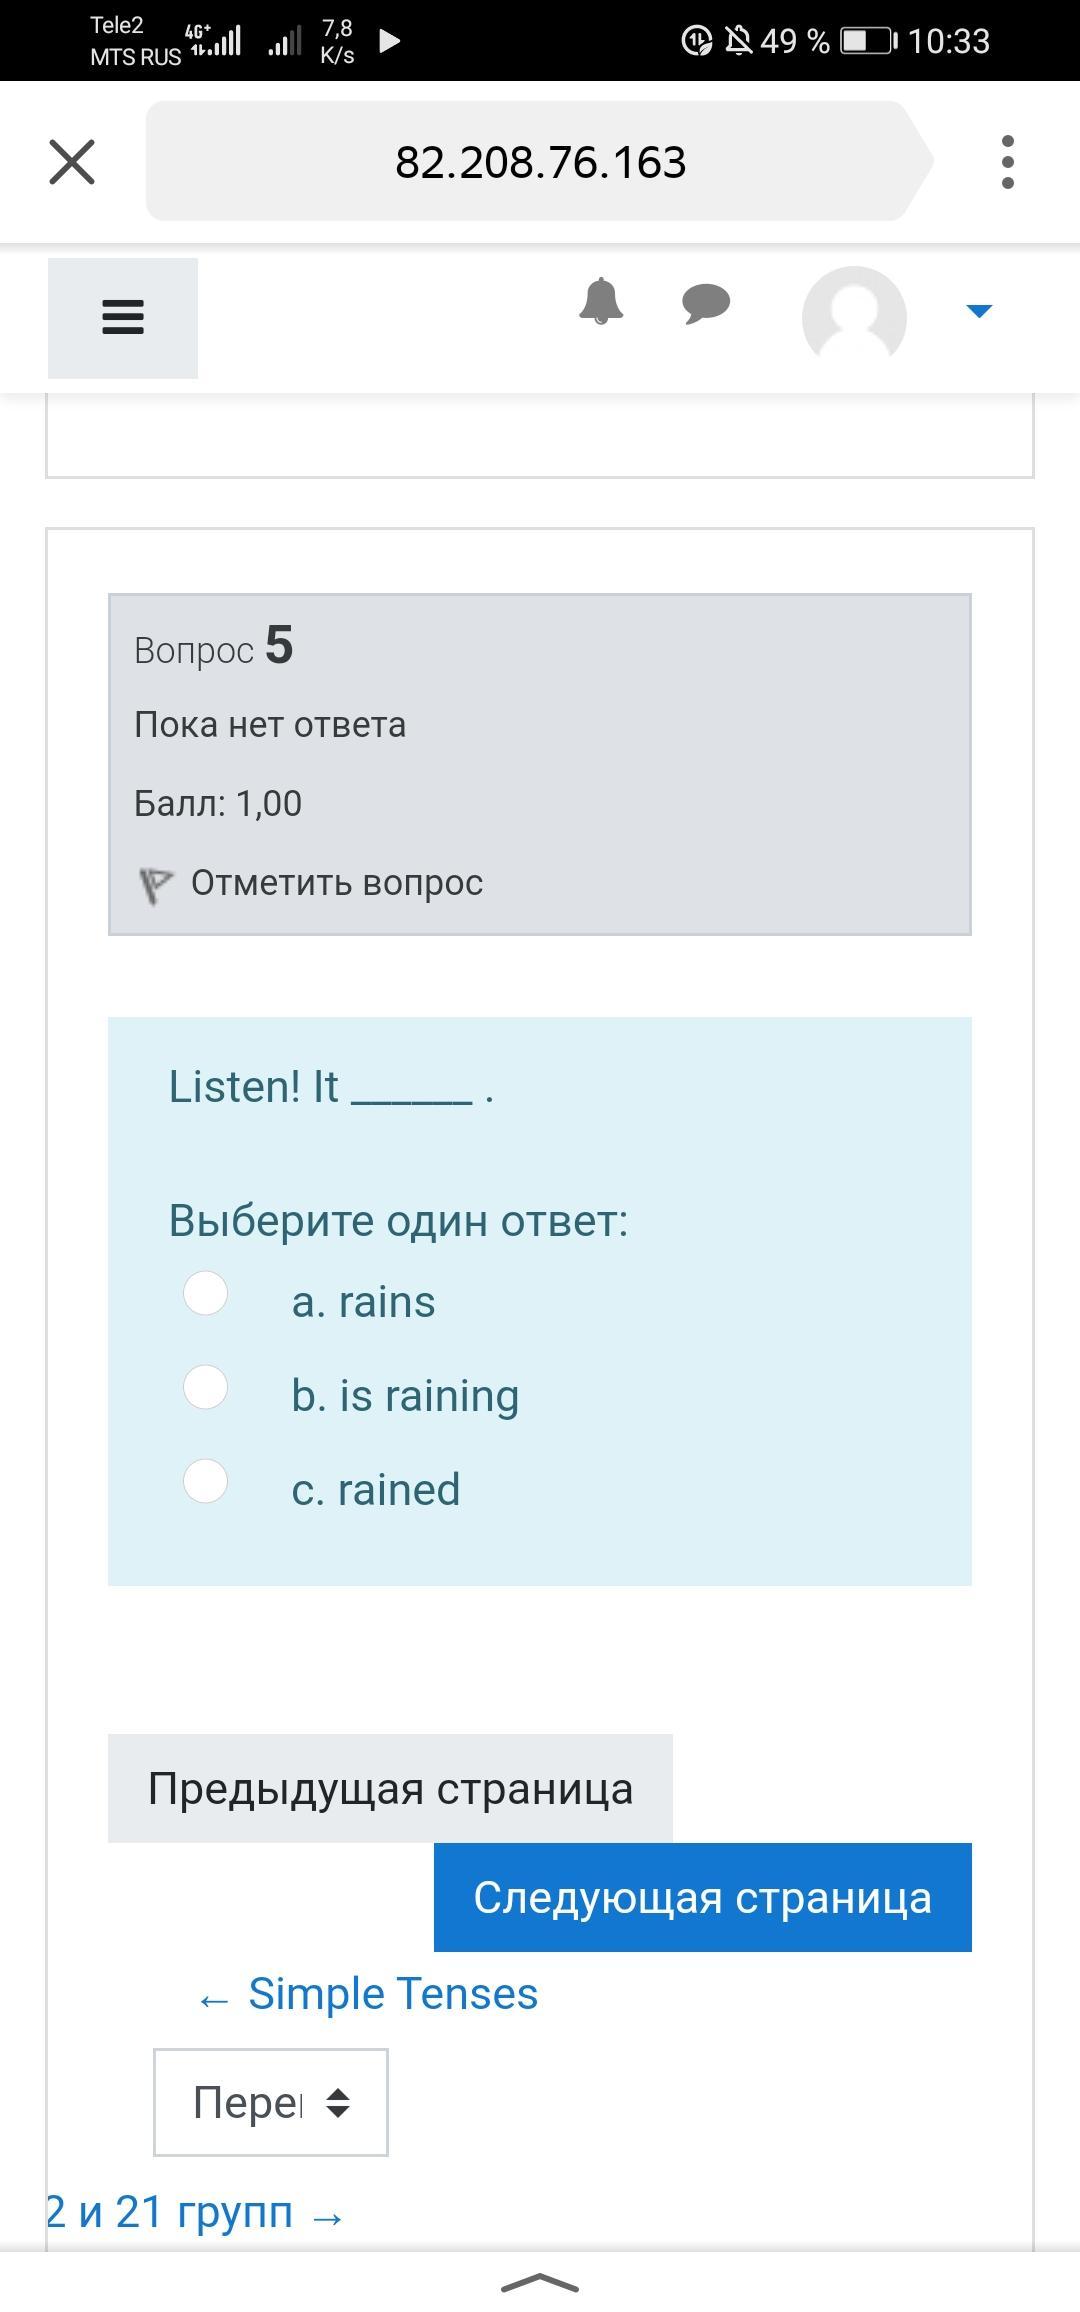This screenshot has height=2312, width=1080.
Task: Tap the address bar showing 82.208.76.163
Action: 540,162
